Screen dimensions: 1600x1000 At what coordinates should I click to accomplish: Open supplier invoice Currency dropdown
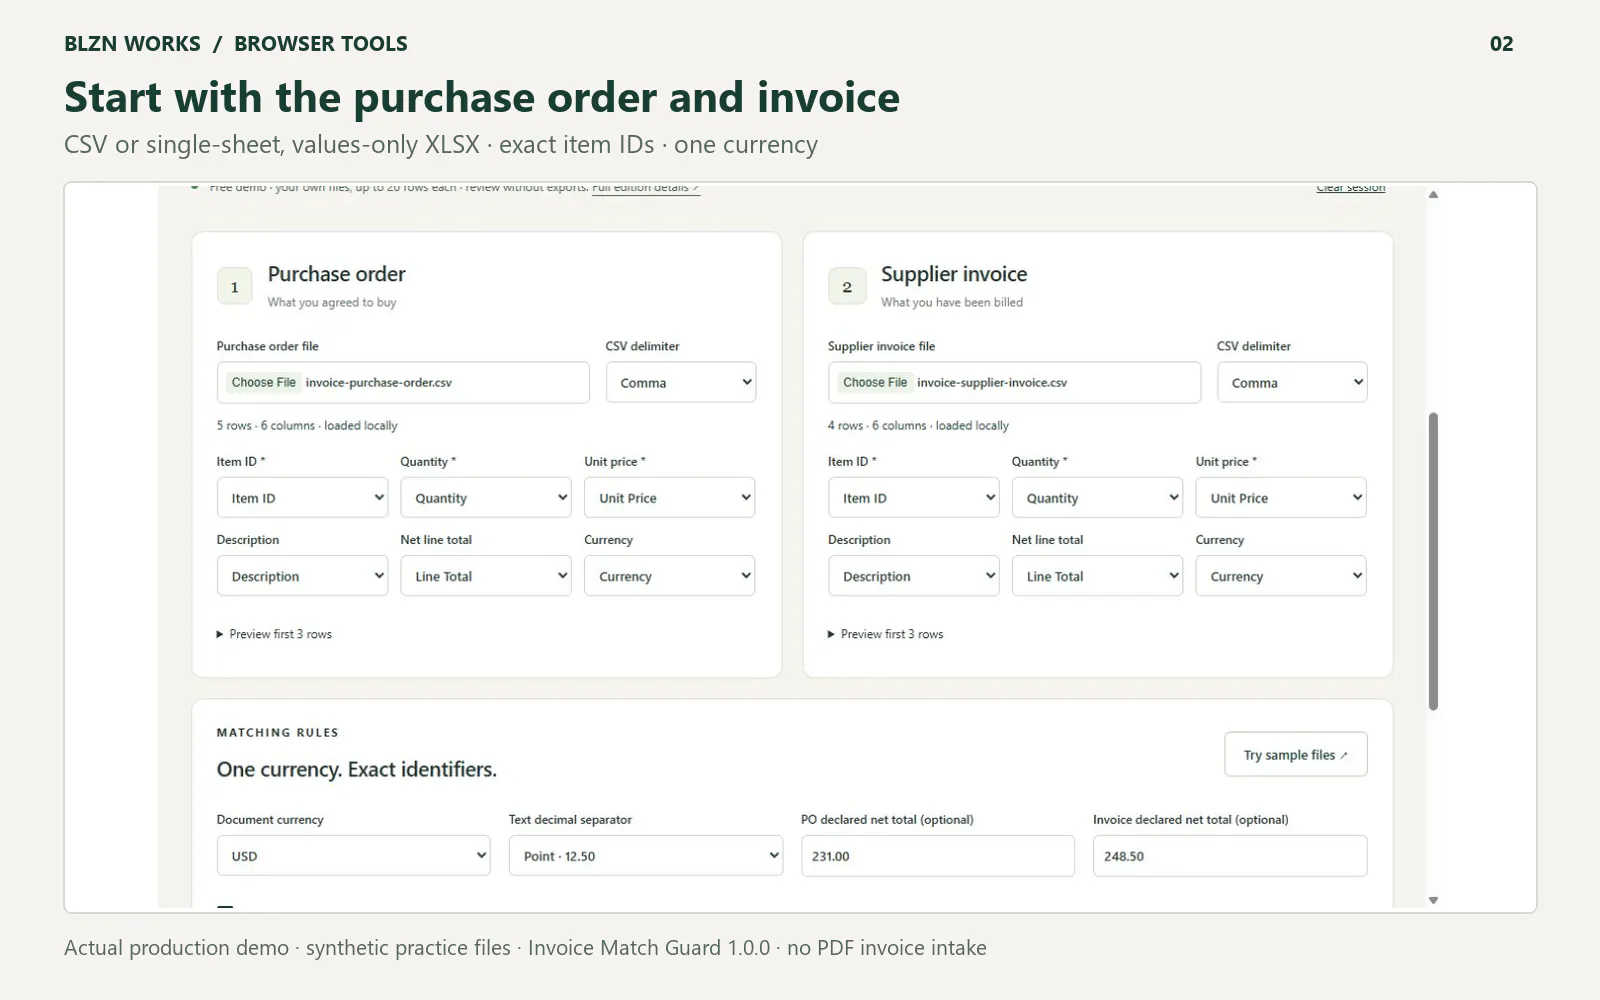pos(1281,576)
